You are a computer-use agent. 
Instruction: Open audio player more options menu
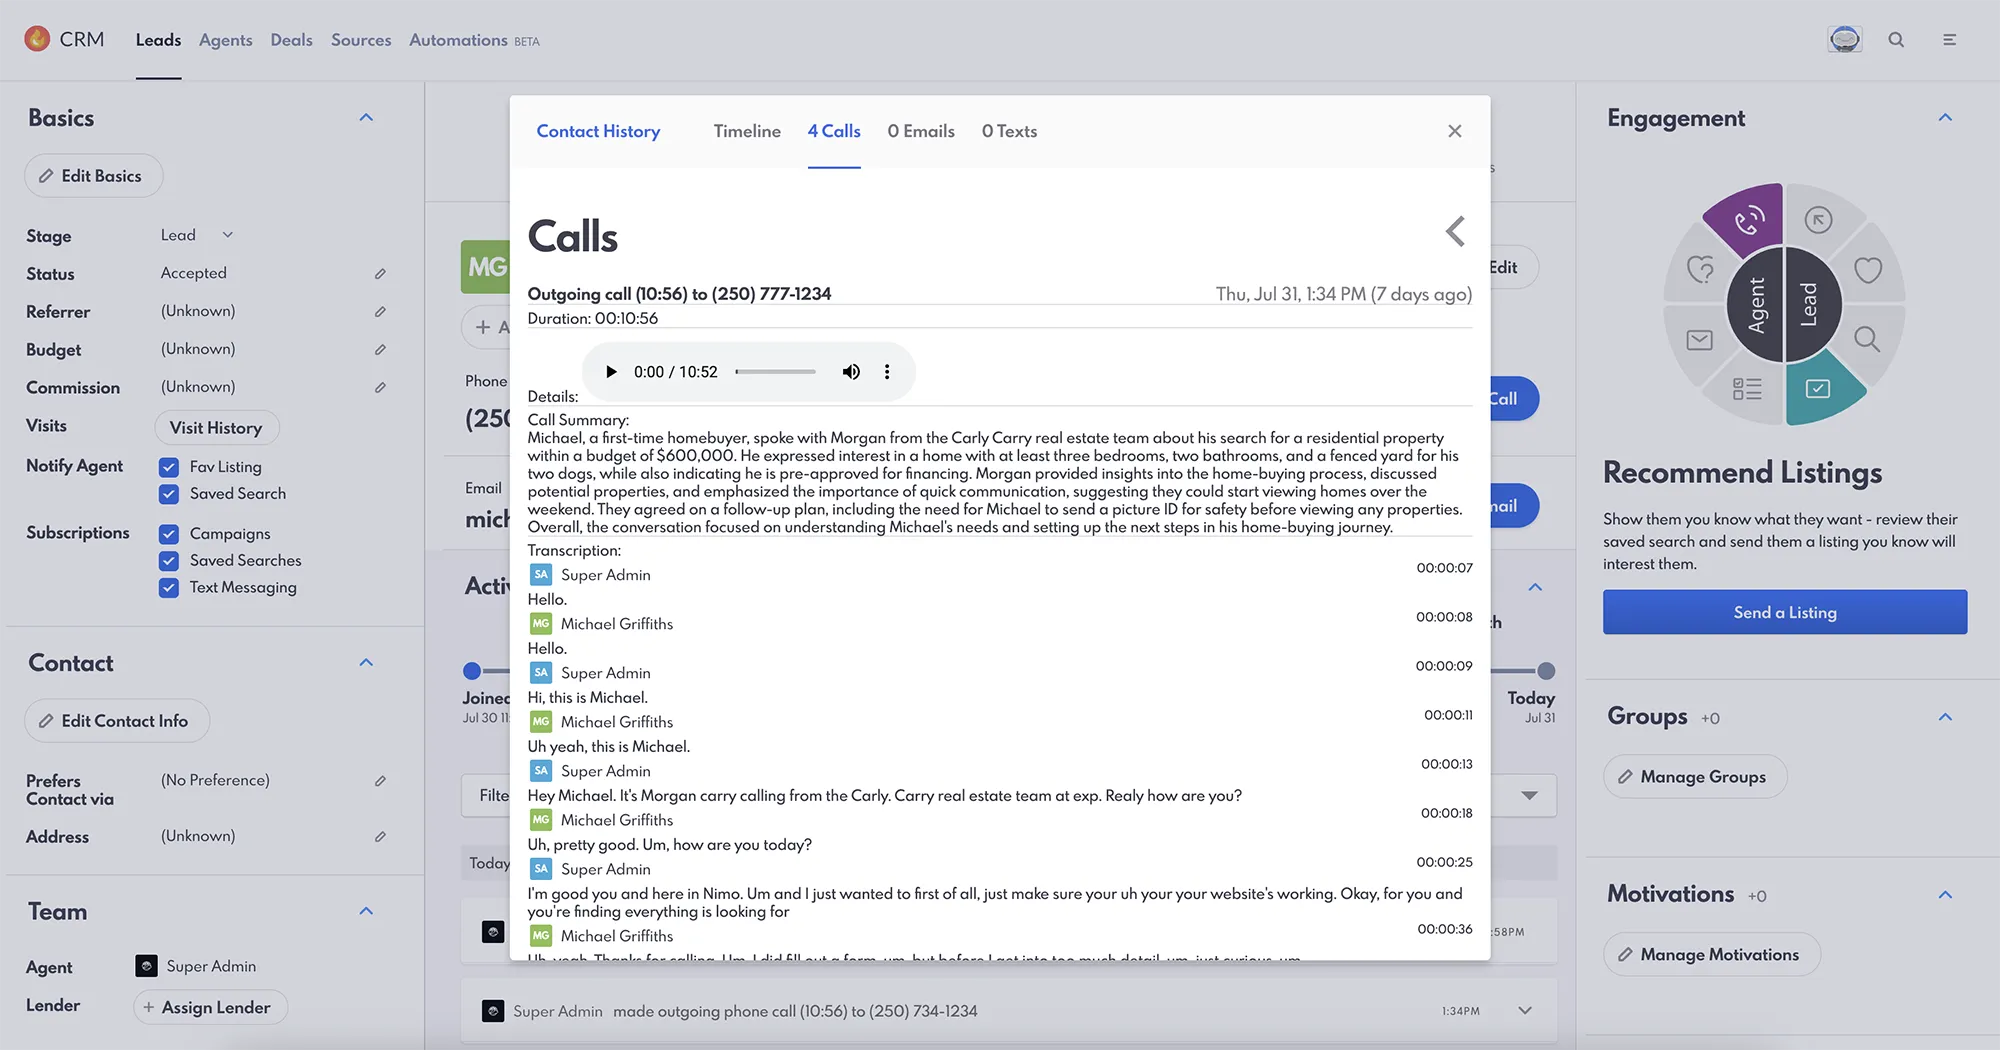887,372
